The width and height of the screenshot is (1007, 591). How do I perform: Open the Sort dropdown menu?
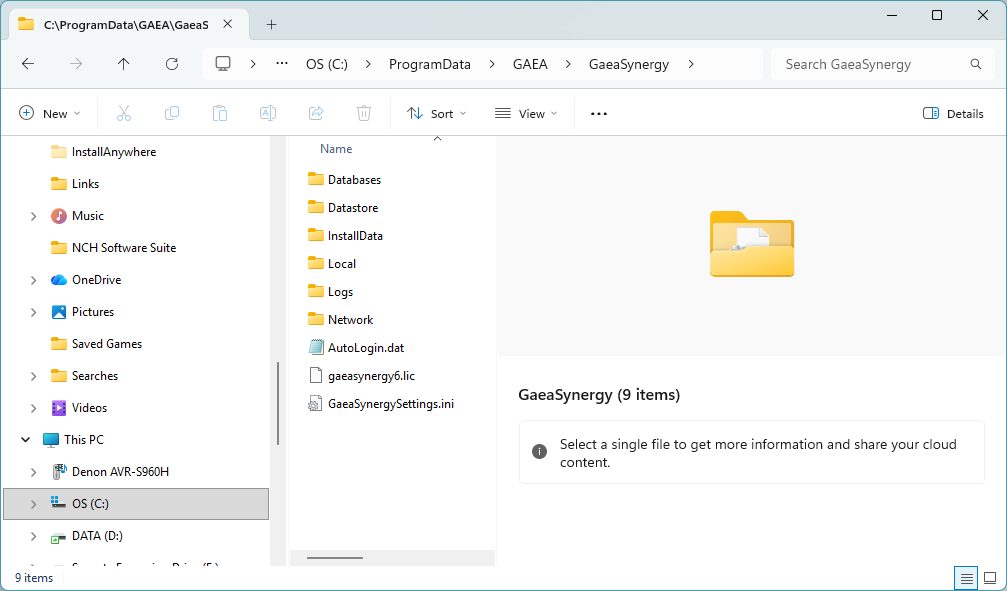[x=437, y=114]
